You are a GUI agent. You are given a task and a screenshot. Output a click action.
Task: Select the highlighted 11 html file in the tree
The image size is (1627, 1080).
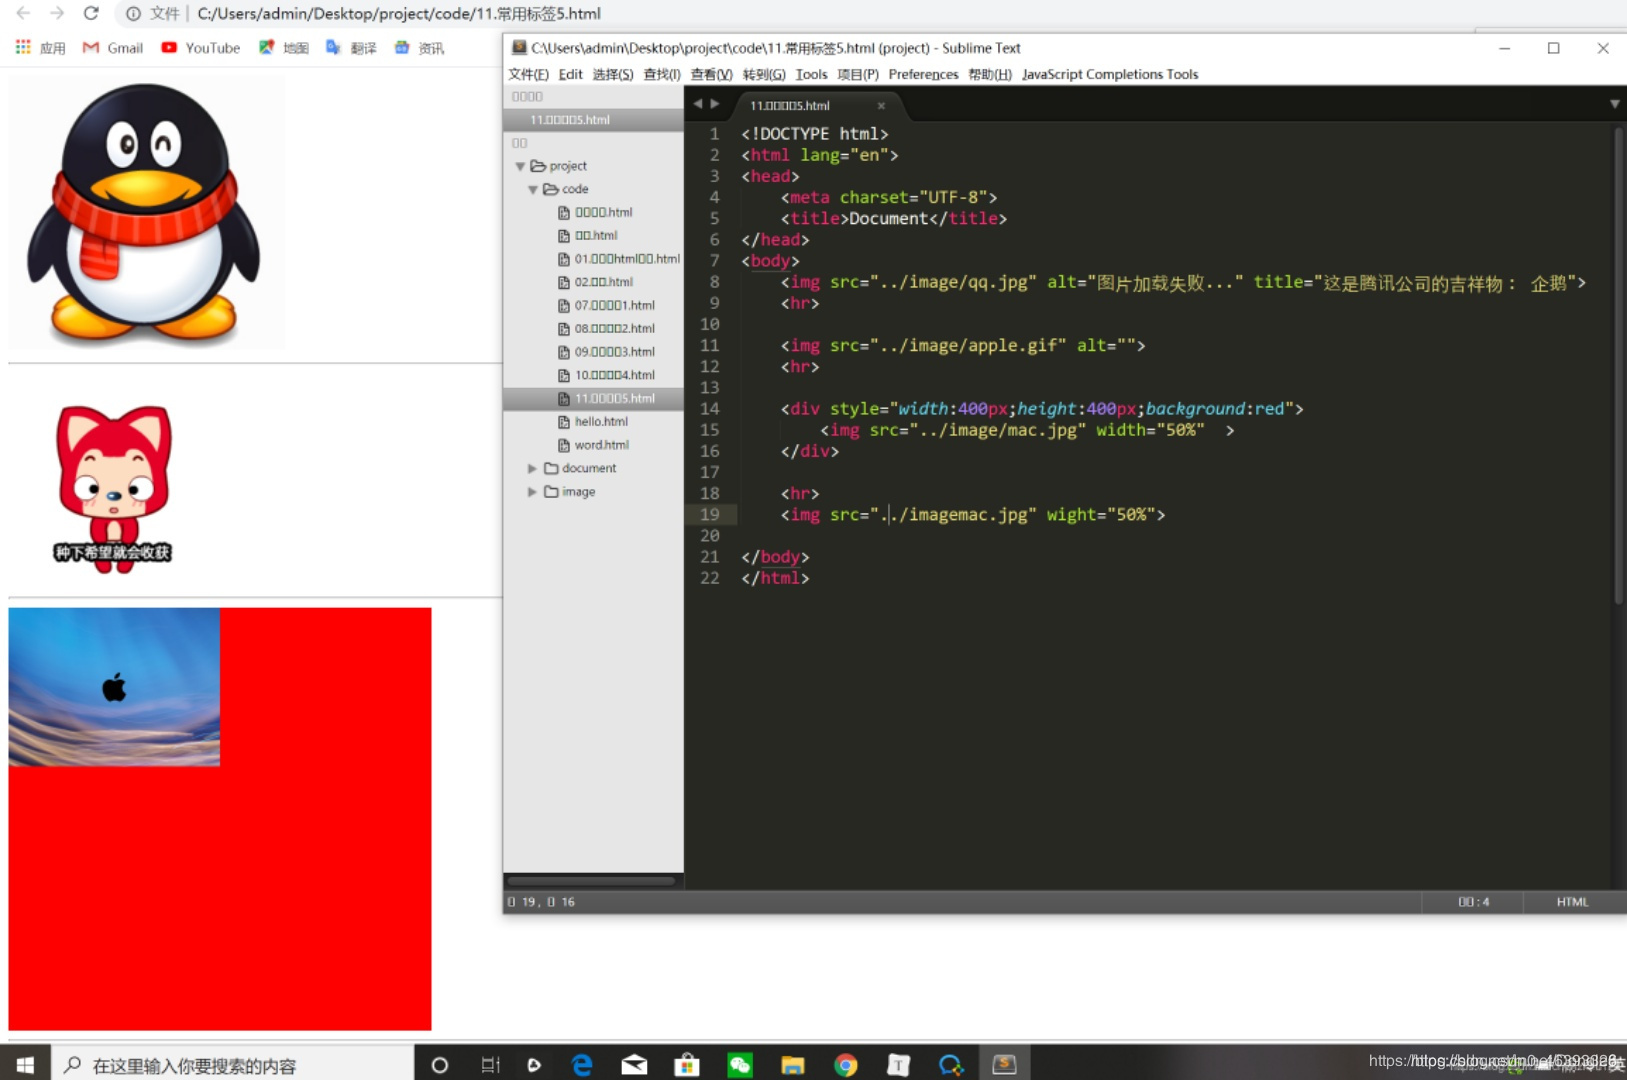click(593, 398)
